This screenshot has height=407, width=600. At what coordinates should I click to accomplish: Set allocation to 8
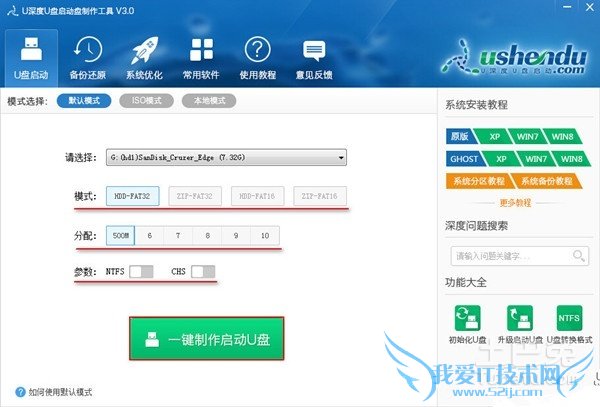coord(207,236)
